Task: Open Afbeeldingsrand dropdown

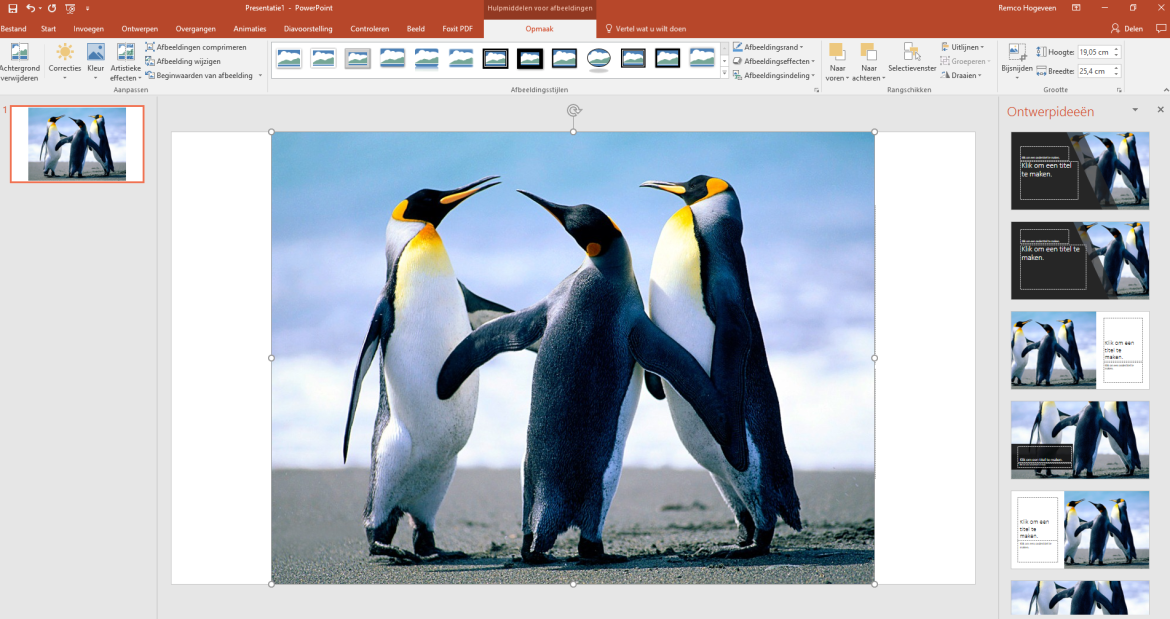Action: tap(768, 47)
